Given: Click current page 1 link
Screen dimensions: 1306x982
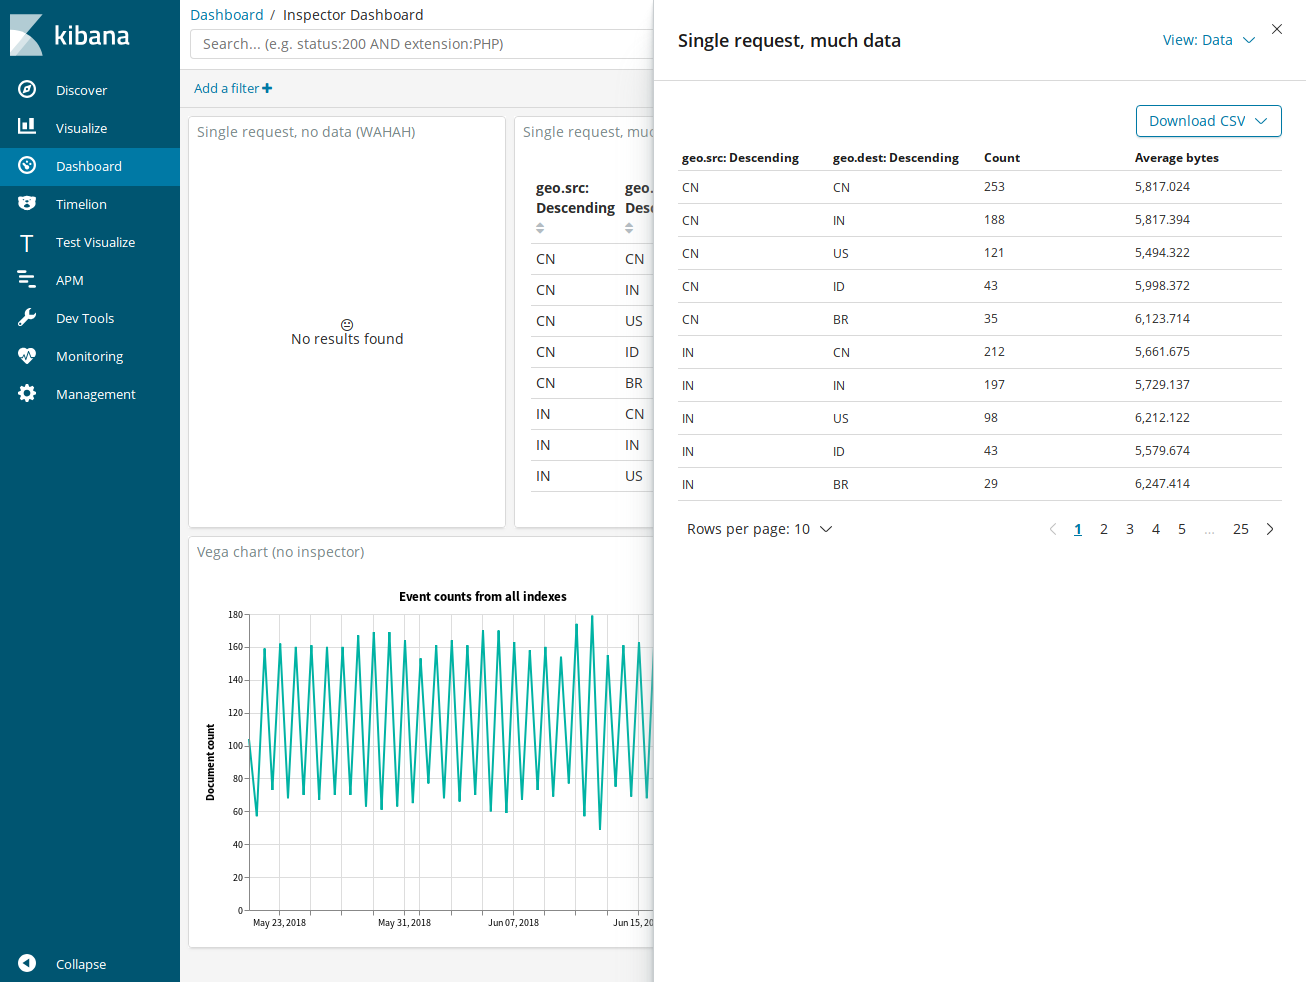Looking at the screenshot, I should click(1078, 529).
